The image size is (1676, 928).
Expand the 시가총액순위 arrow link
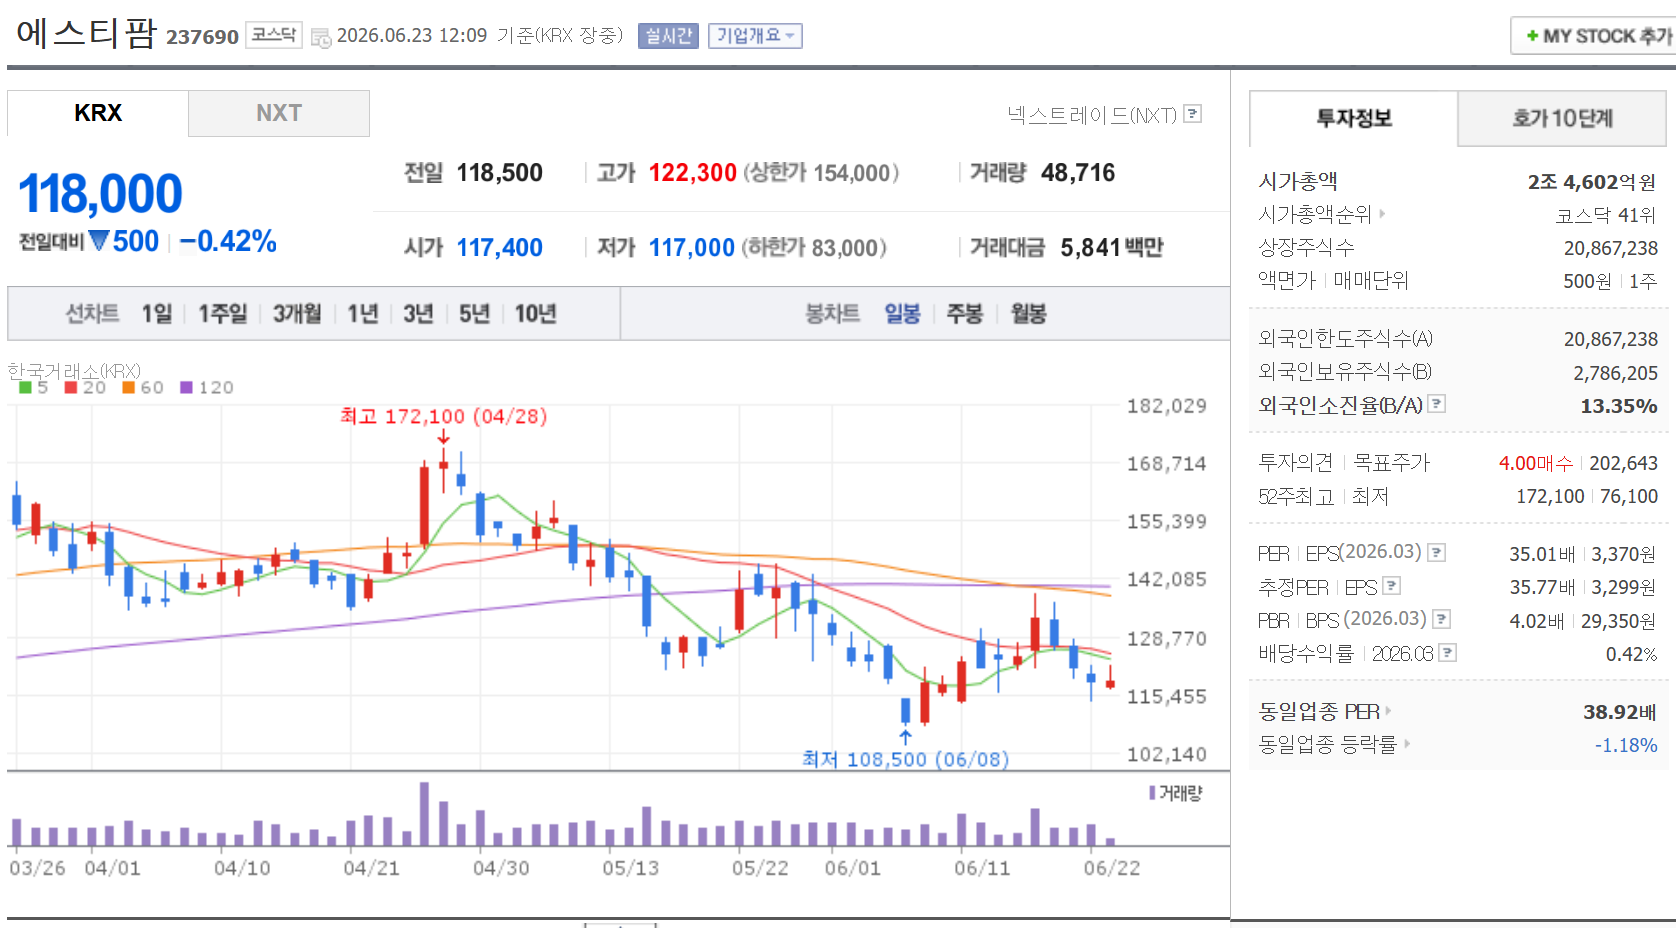(1383, 214)
